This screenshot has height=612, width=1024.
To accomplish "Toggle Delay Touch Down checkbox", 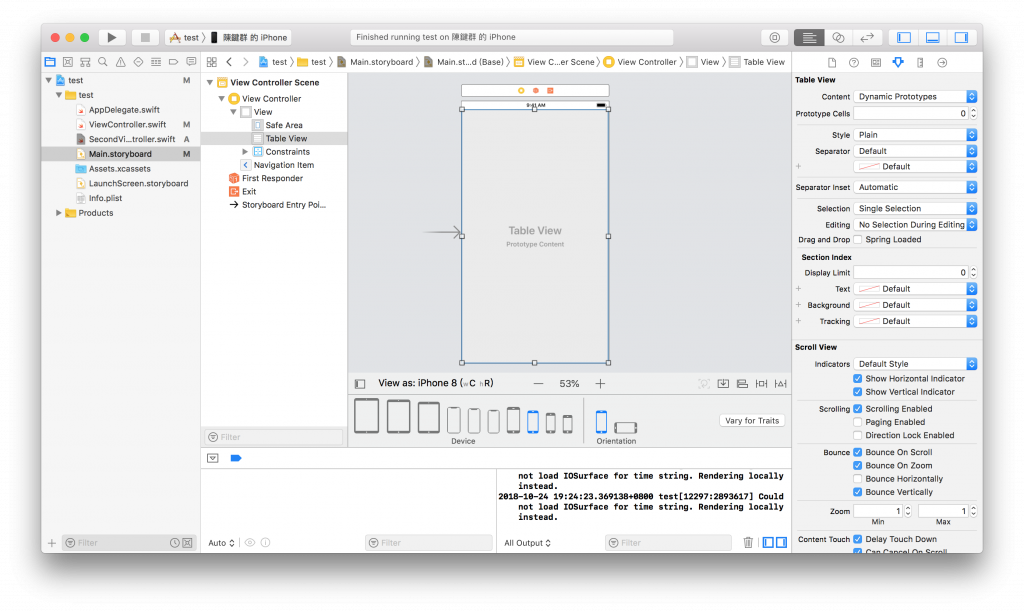I will point(857,539).
